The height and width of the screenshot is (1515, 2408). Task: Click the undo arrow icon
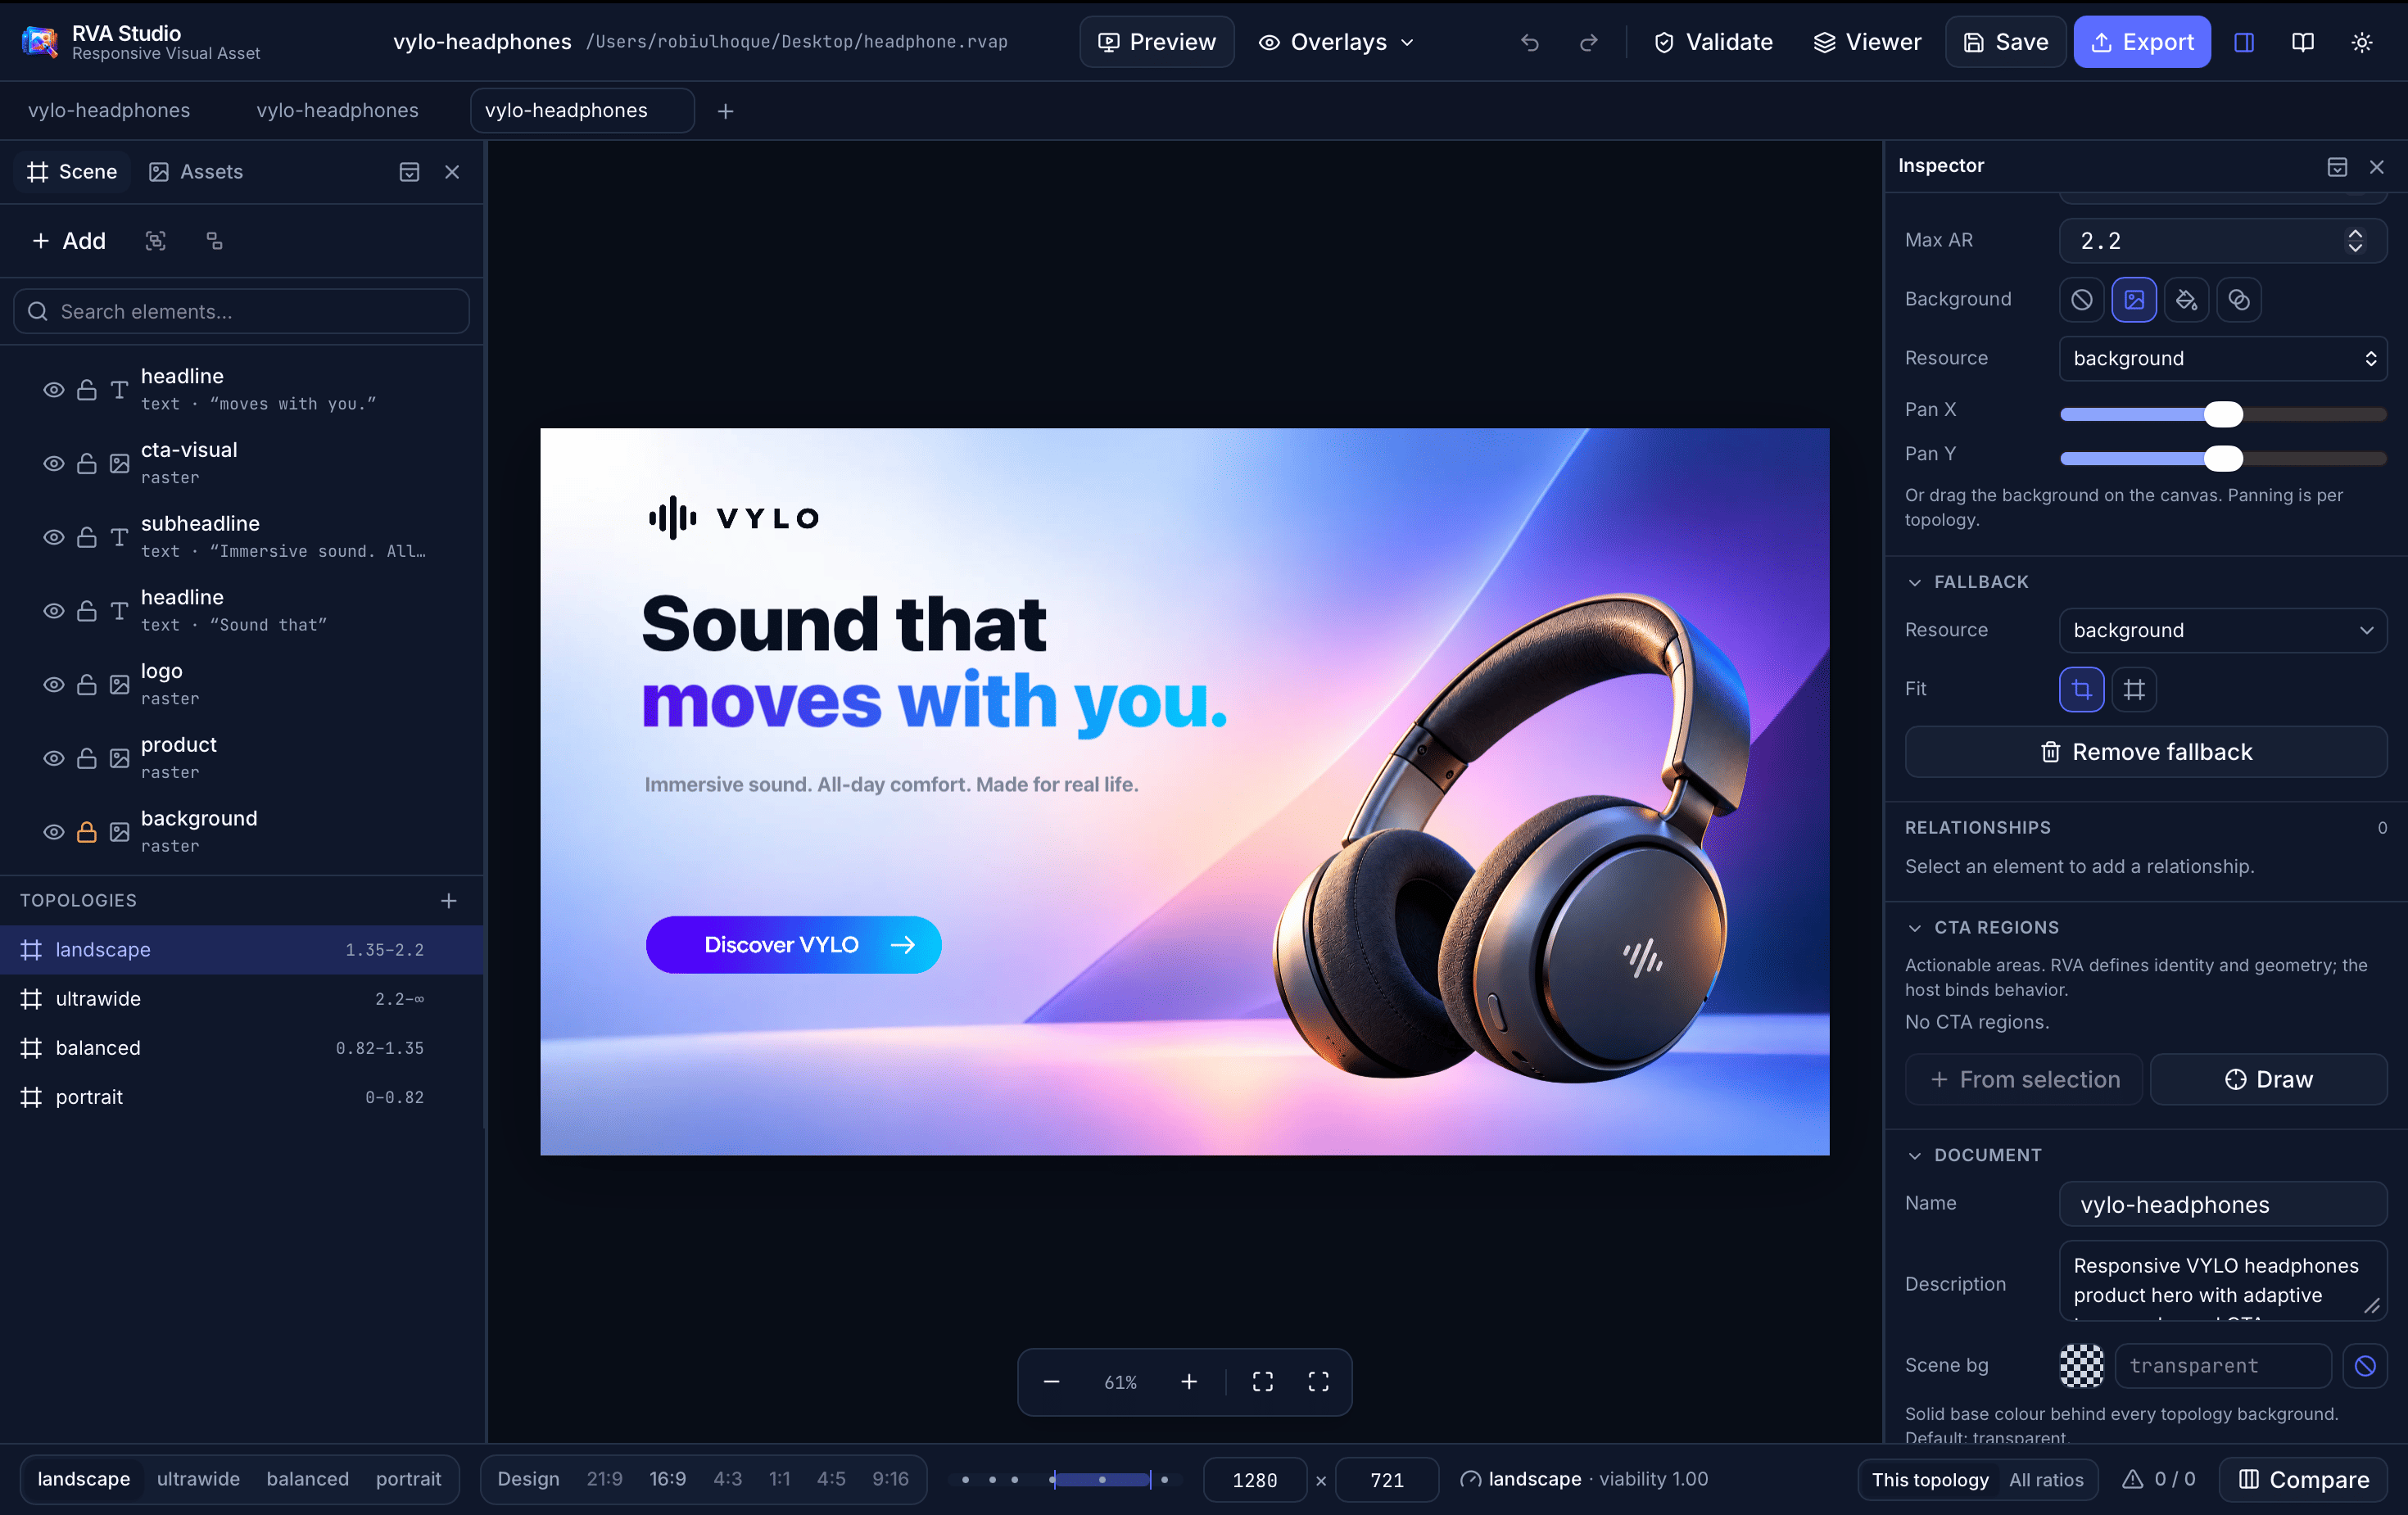click(x=1529, y=42)
